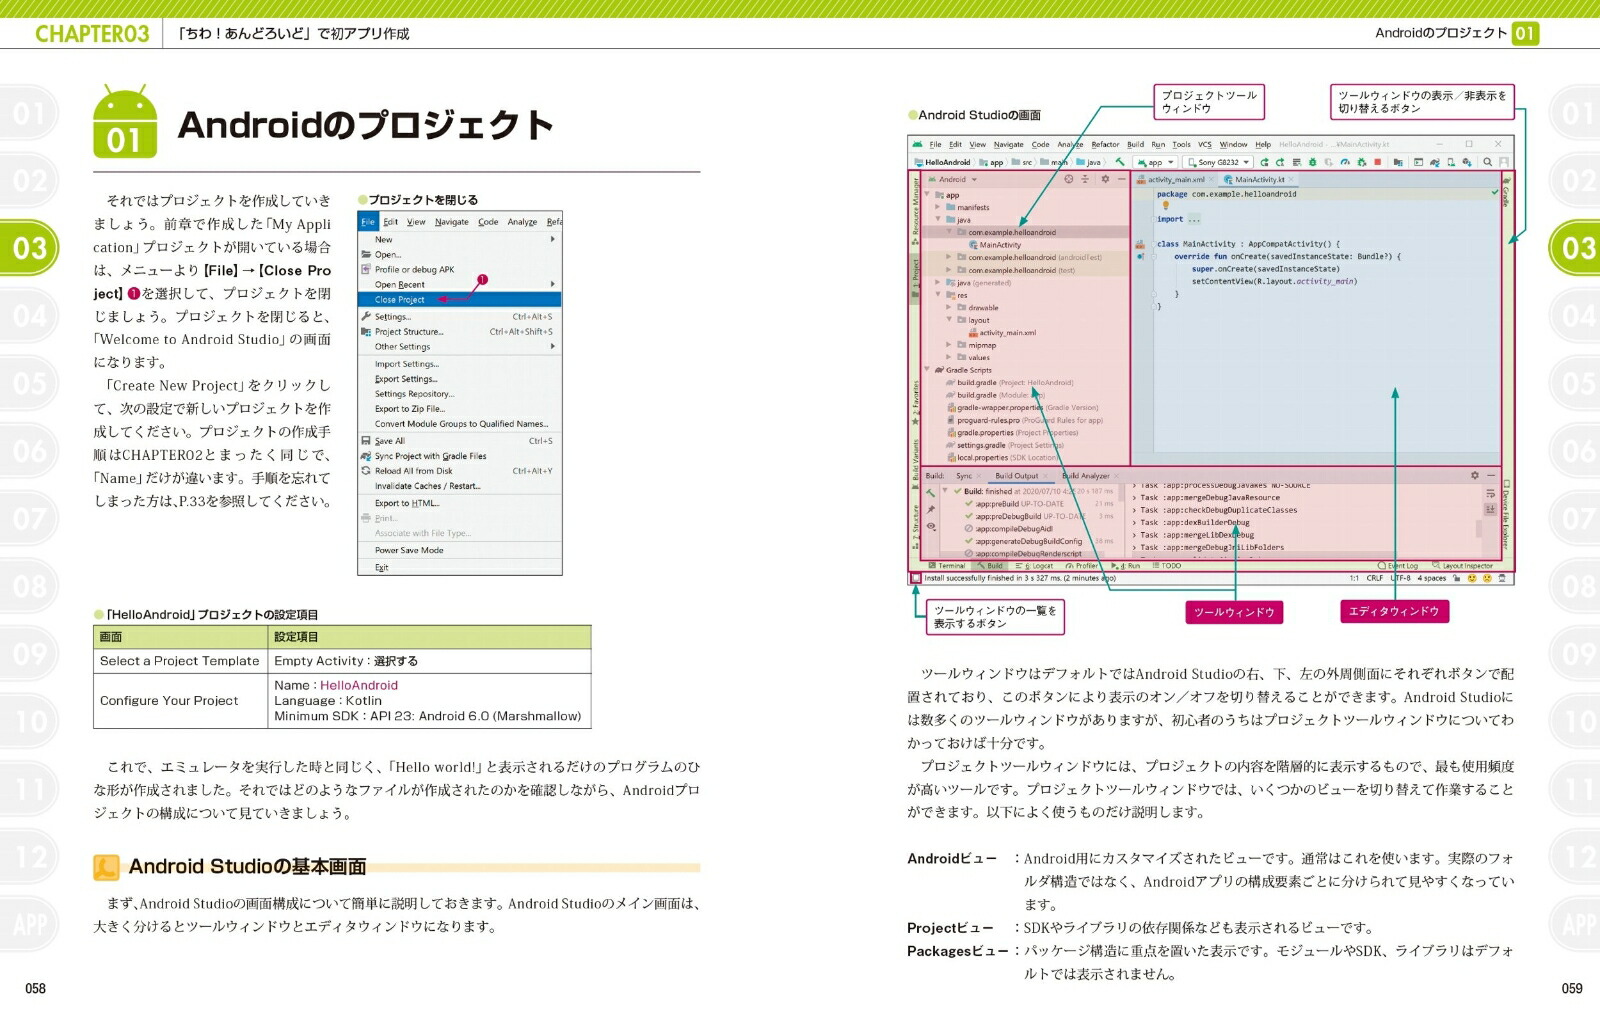
Task: Open the Project panel gear options
Action: point(1105,179)
